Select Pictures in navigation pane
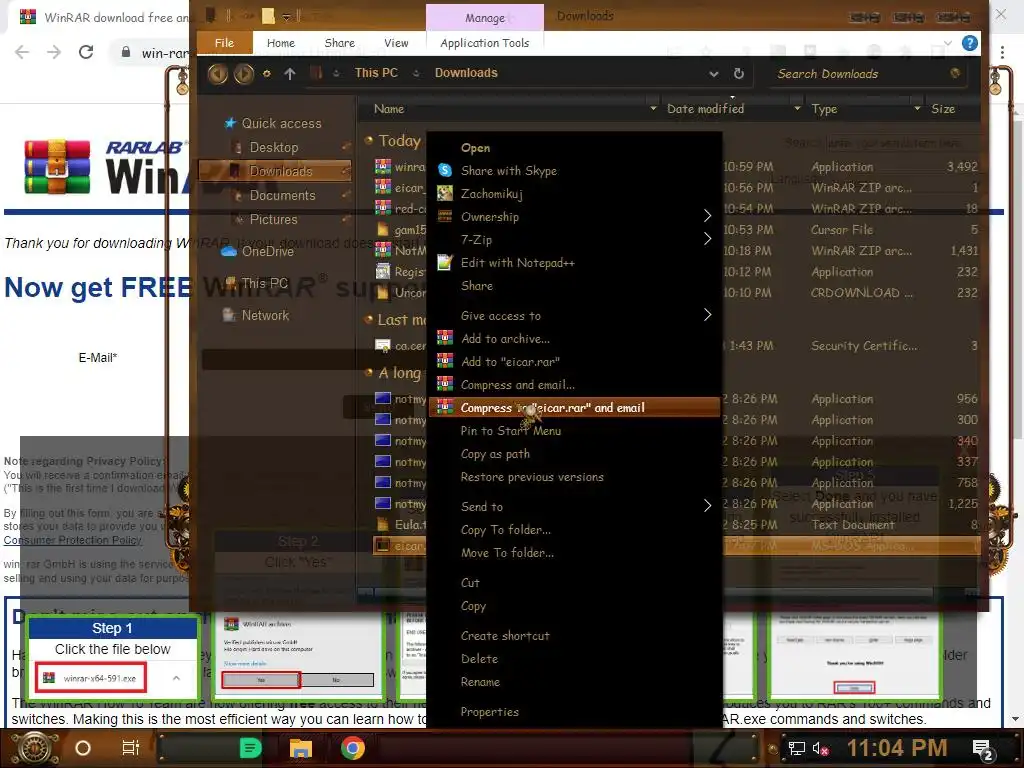 click(x=274, y=219)
